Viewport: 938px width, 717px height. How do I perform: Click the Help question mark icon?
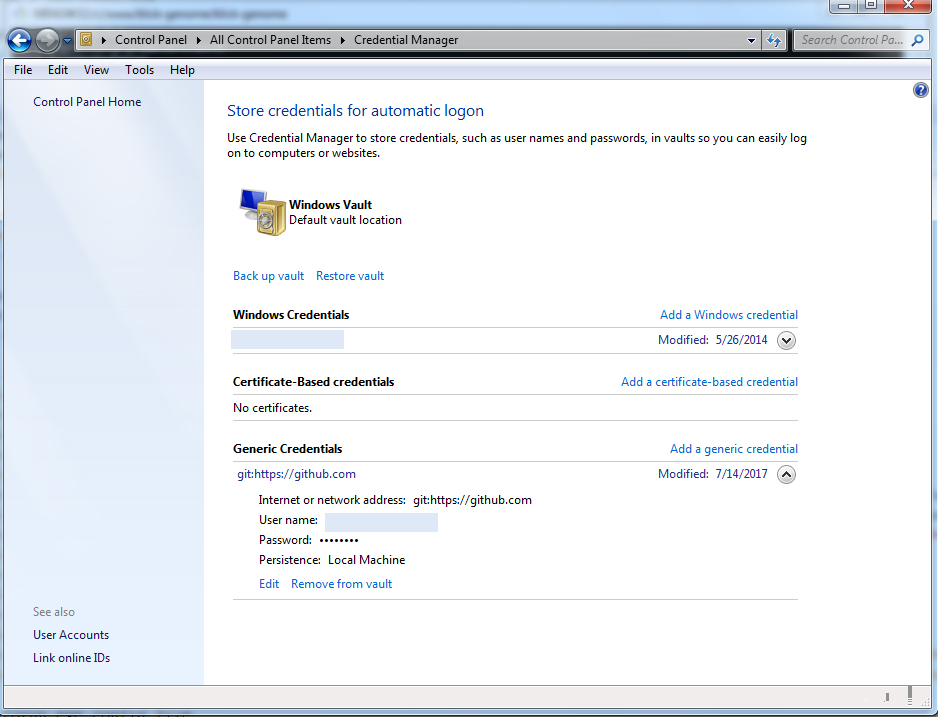[x=921, y=91]
